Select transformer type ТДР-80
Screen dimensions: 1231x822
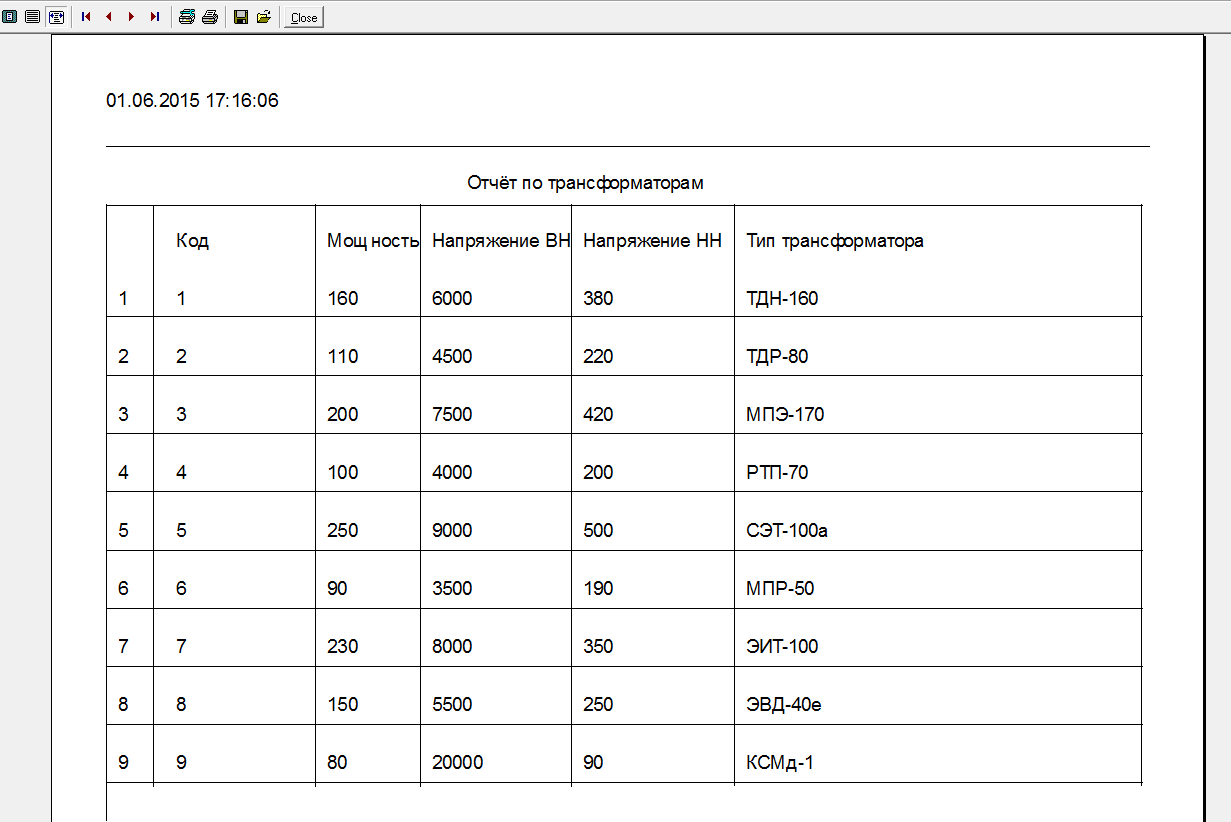[x=777, y=356]
